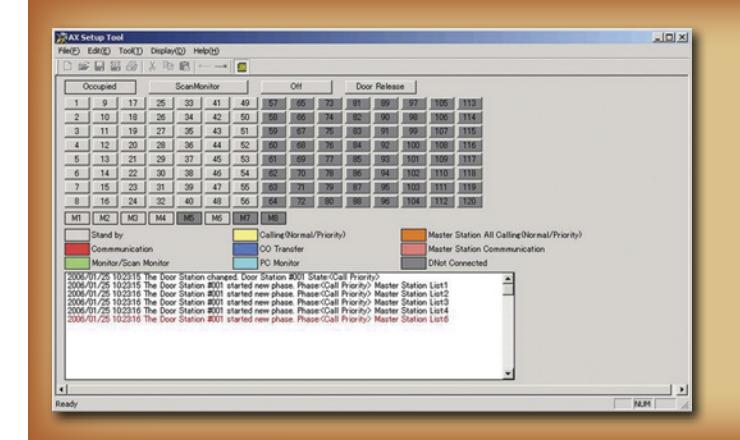The height and width of the screenshot is (440, 740).
Task: Select door station 1
Action: pyautogui.click(x=76, y=103)
